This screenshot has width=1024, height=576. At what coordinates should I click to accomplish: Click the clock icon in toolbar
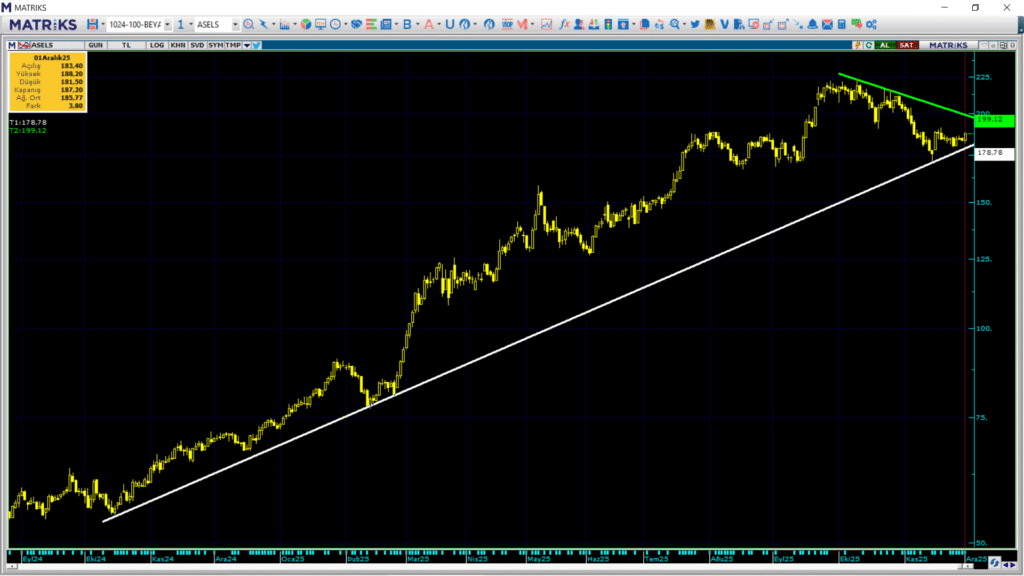[x=336, y=24]
